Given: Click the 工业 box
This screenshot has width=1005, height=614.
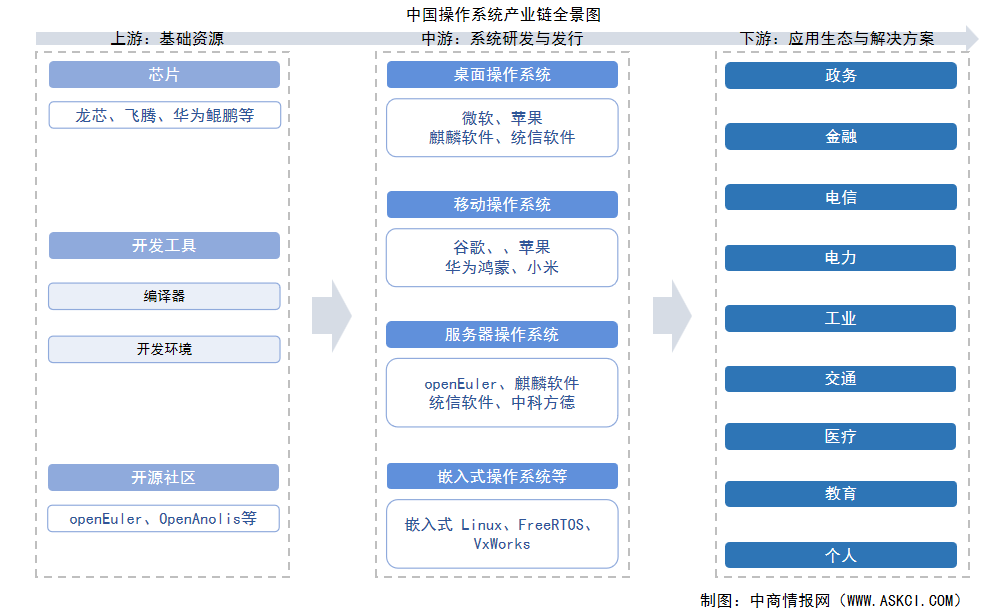Looking at the screenshot, I should (840, 319).
